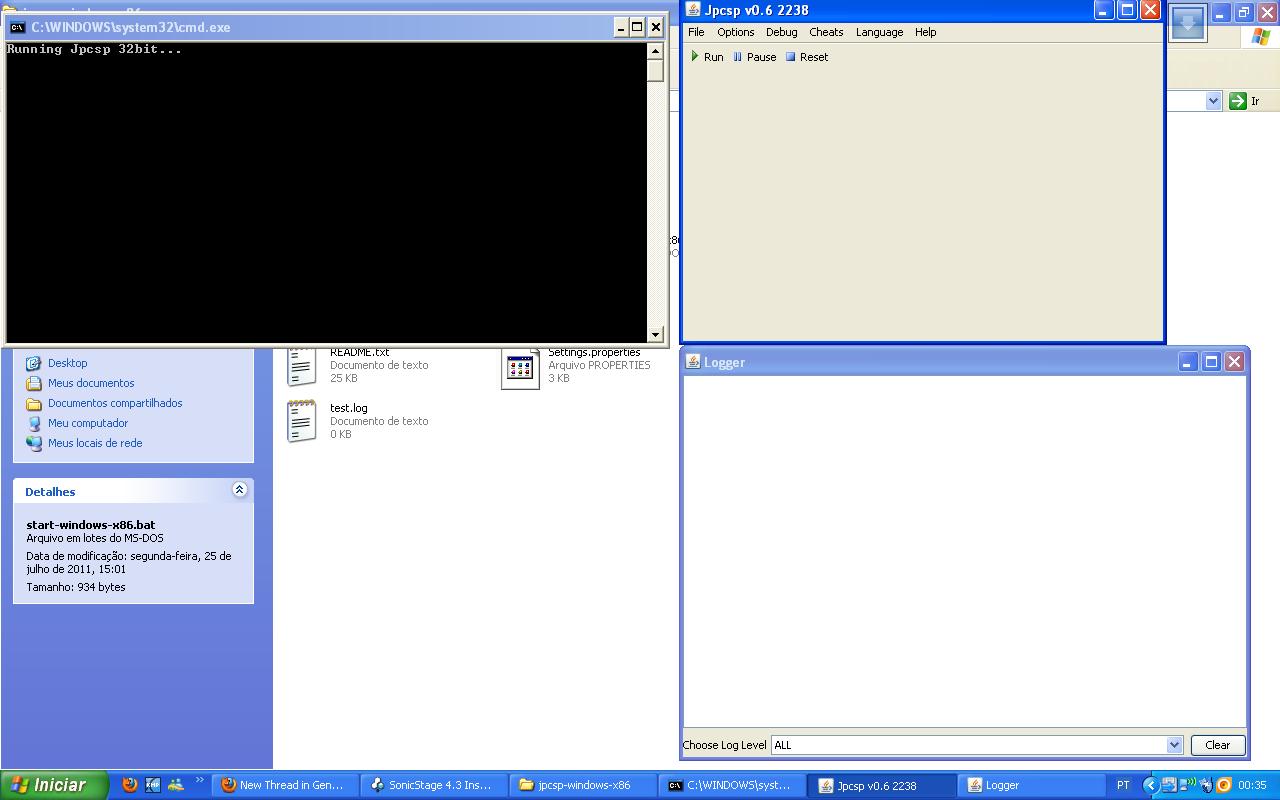
Task: Open the Choose Log Level dropdown
Action: point(1174,745)
